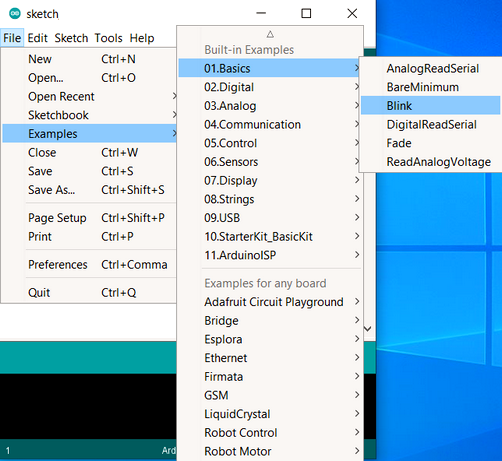Expand the Firmata library examples

pyautogui.click(x=270, y=376)
